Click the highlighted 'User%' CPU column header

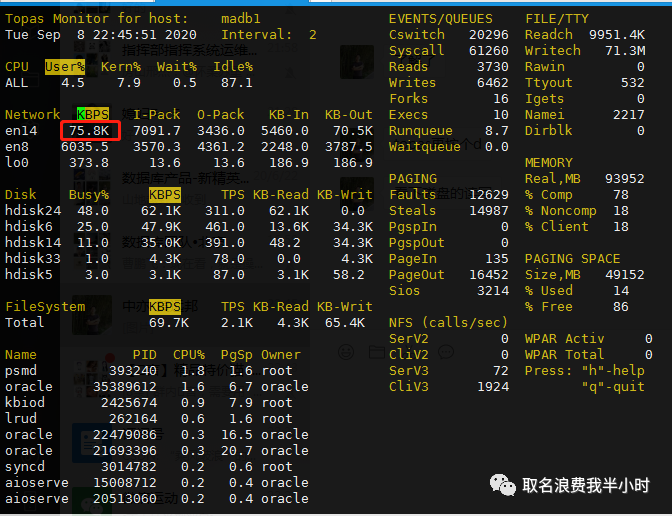pos(65,67)
